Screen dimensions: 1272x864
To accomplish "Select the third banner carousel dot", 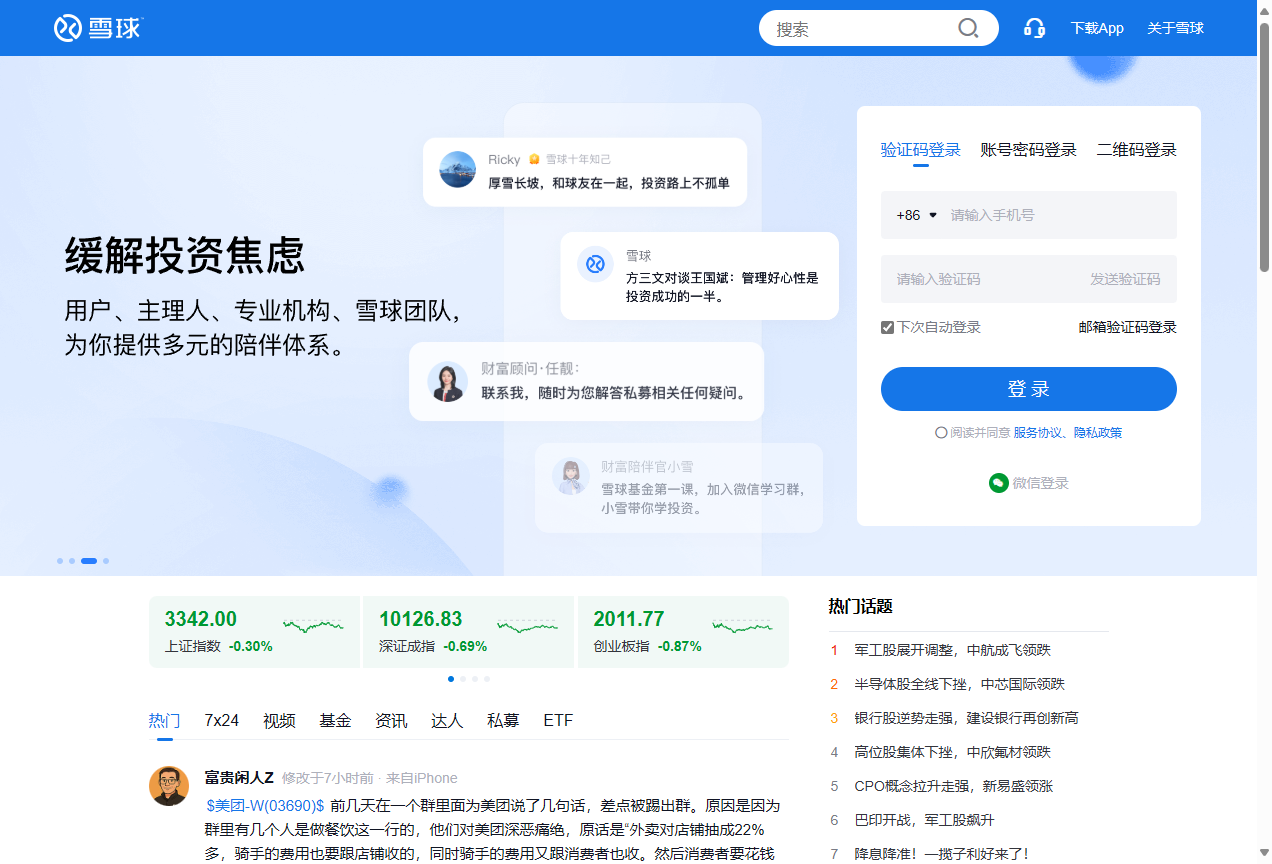I will point(89,561).
